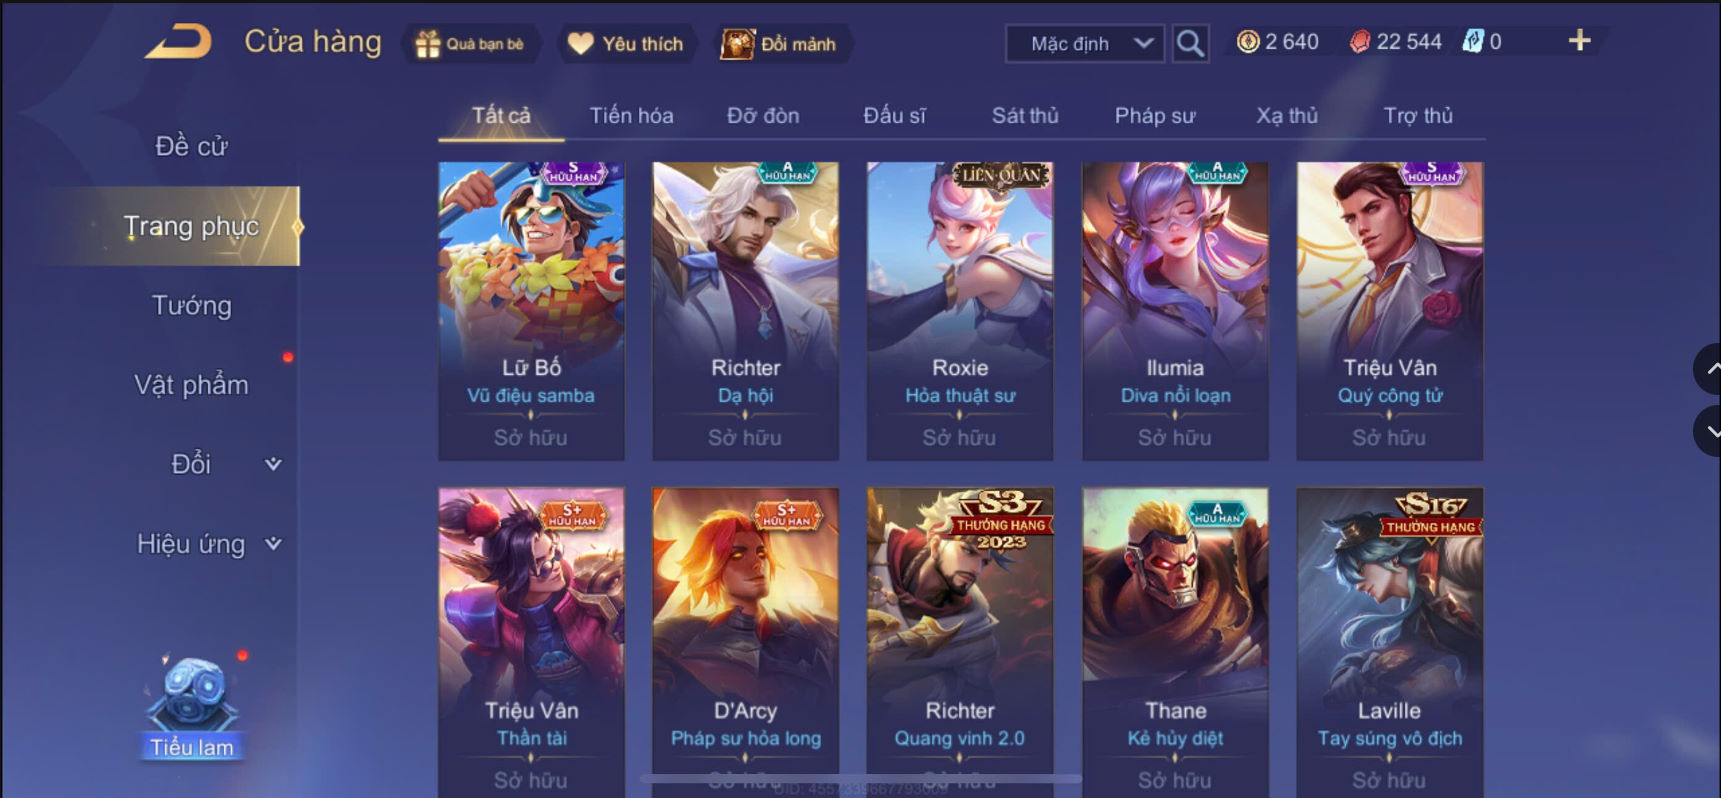
Task: Open the Yêu thích heart favorites
Action: pyautogui.click(x=626, y=44)
